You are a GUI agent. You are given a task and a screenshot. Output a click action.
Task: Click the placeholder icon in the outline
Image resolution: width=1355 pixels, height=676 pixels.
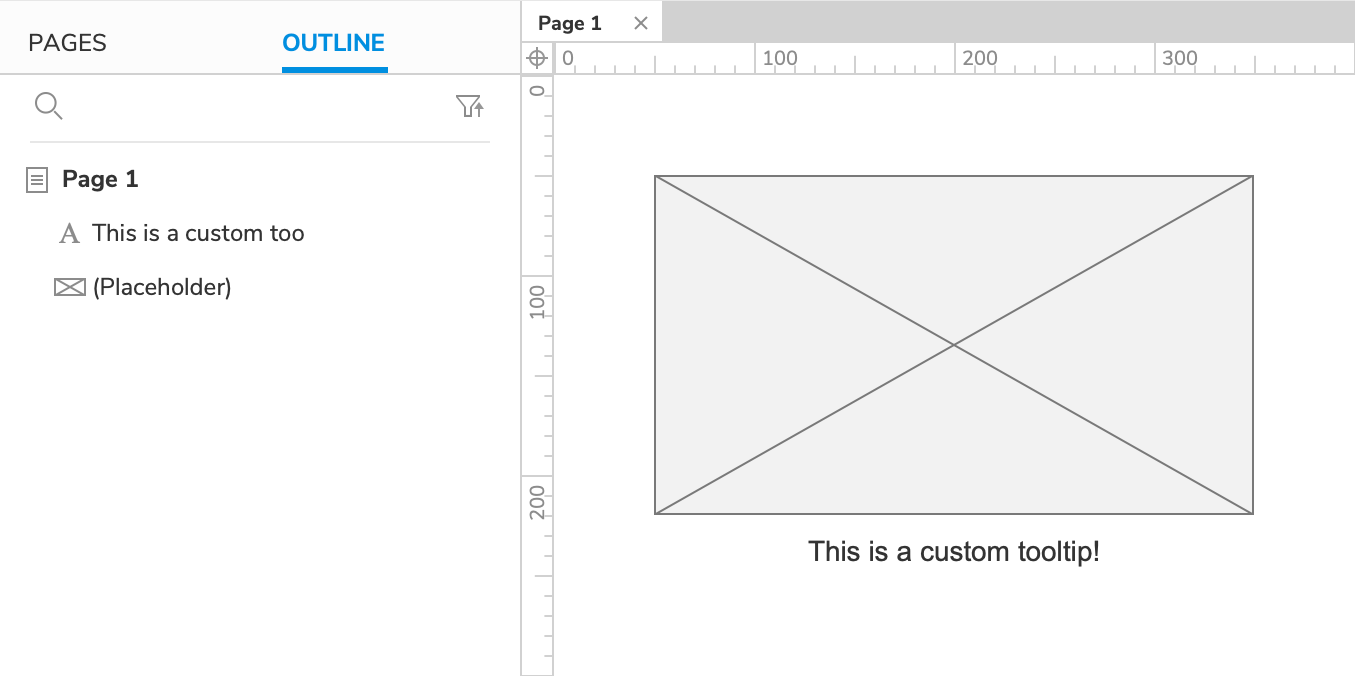pos(69,288)
